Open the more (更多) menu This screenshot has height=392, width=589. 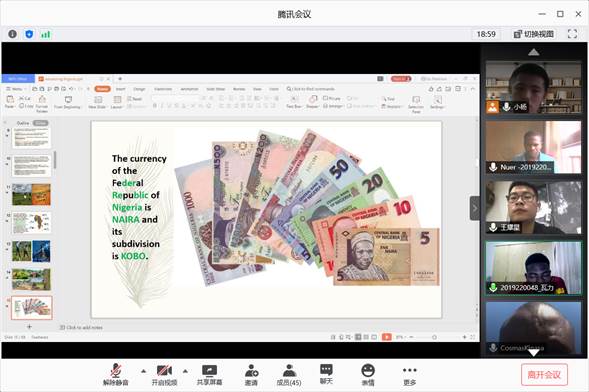click(x=409, y=375)
